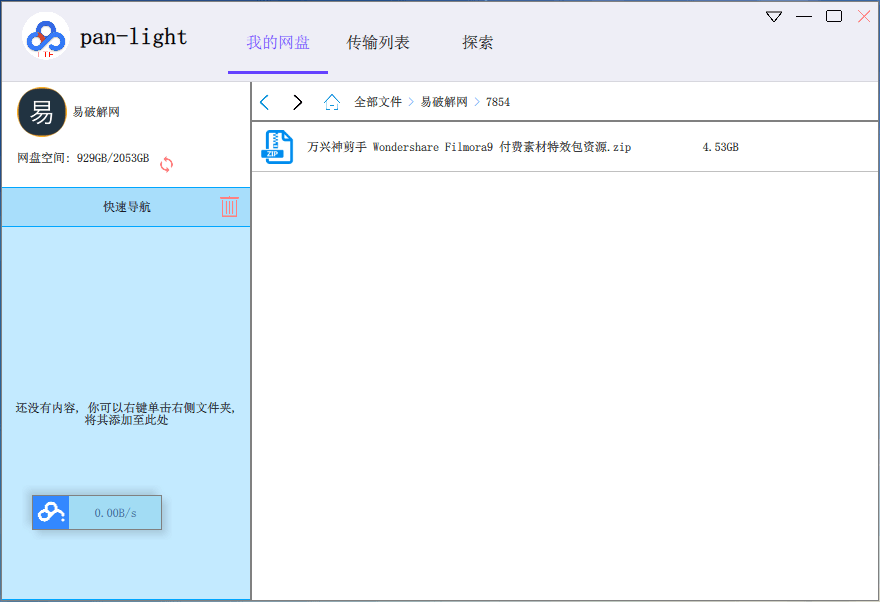Click the pan-light logo icon
Image resolution: width=880 pixels, height=602 pixels.
coord(46,38)
